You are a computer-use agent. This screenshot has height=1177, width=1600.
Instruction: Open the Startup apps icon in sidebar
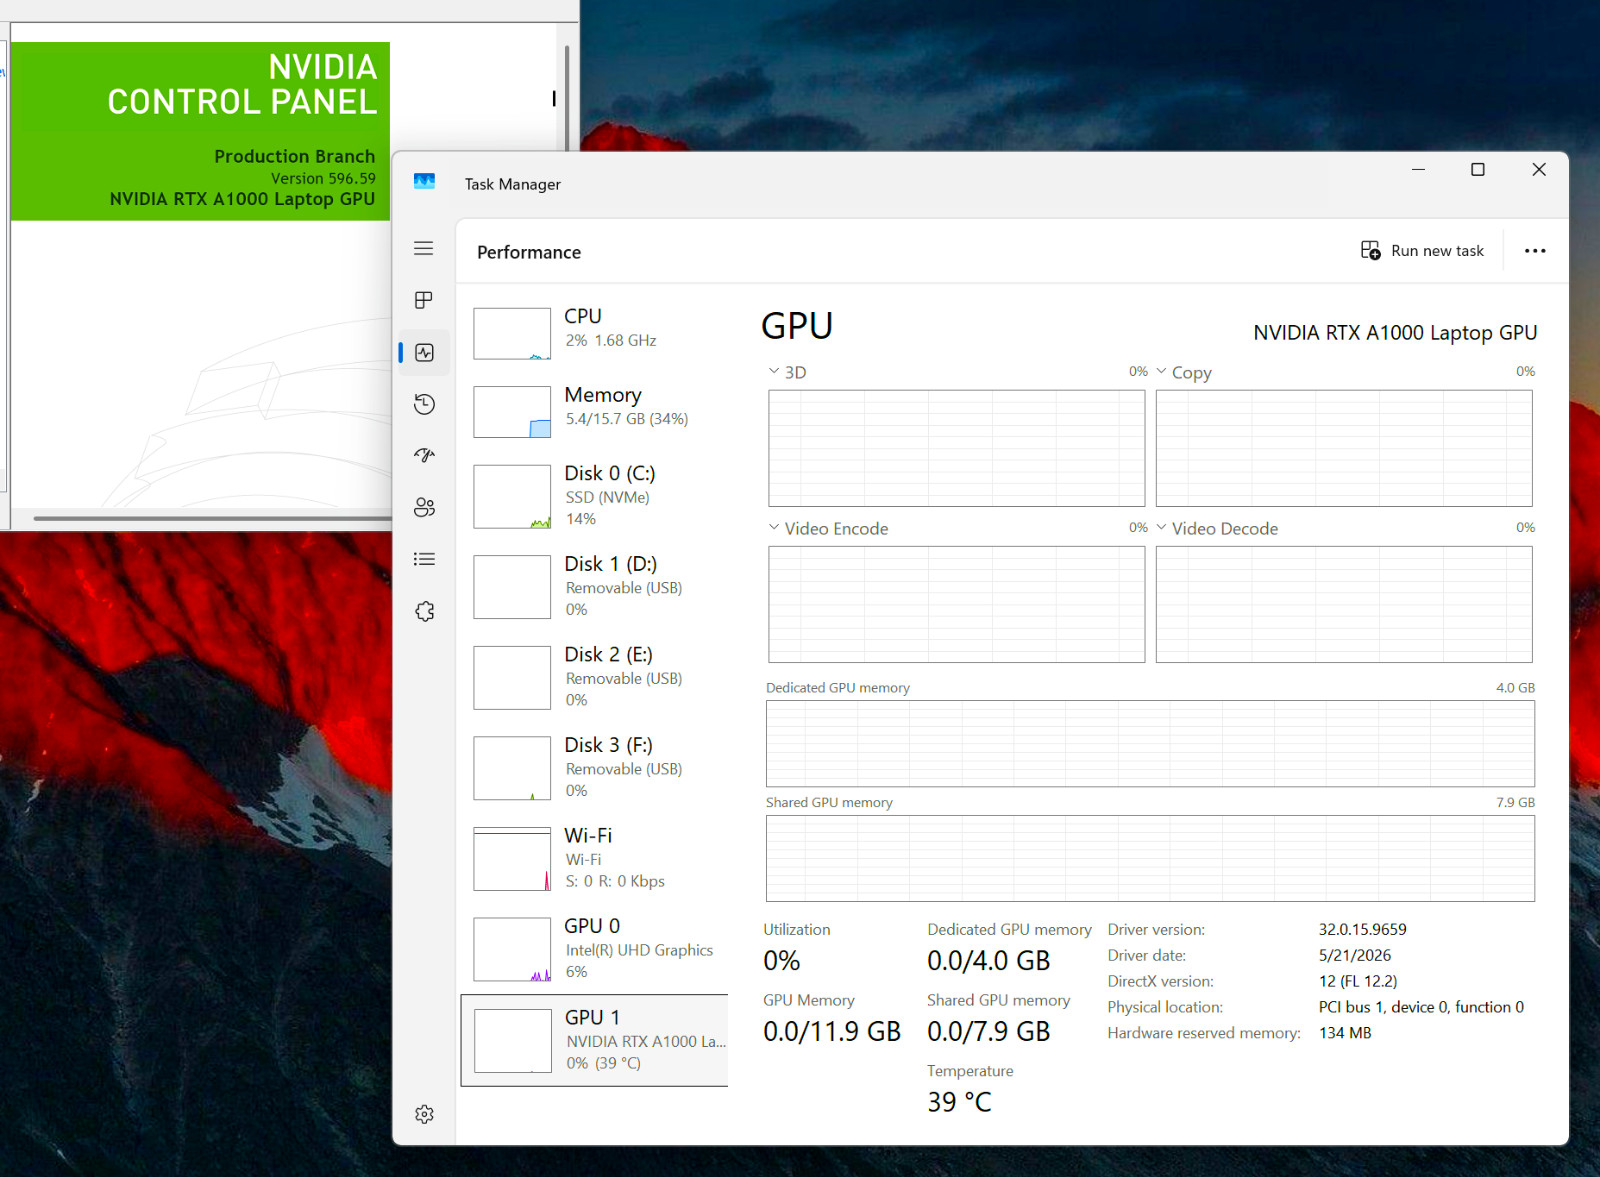click(x=424, y=455)
